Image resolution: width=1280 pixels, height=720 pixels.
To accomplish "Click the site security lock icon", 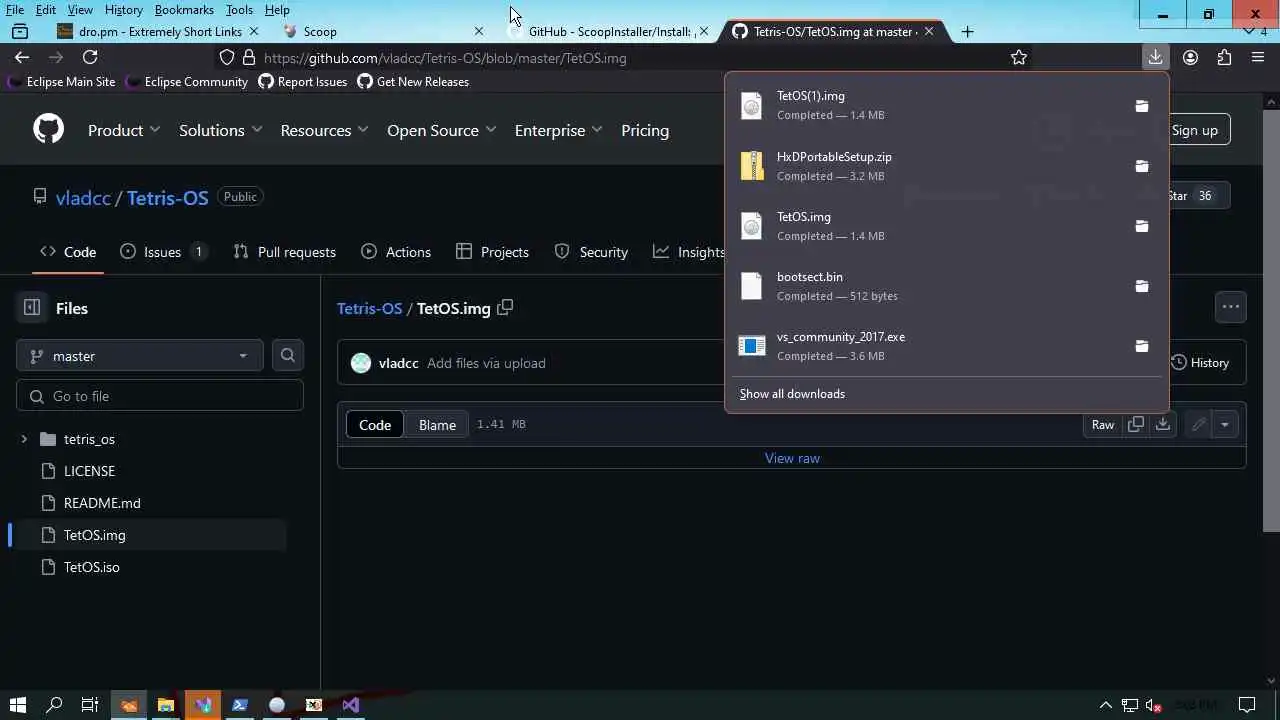I will [250, 58].
